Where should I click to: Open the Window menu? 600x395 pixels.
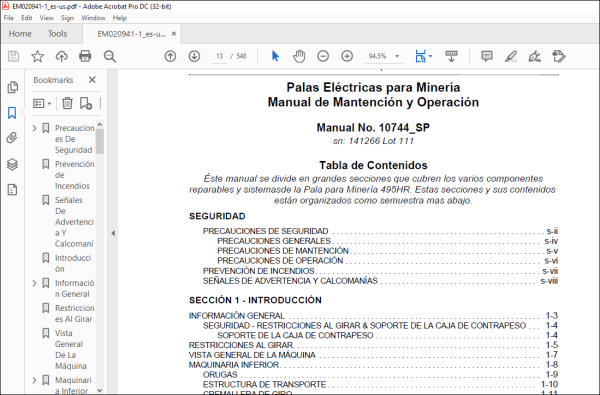(x=93, y=18)
